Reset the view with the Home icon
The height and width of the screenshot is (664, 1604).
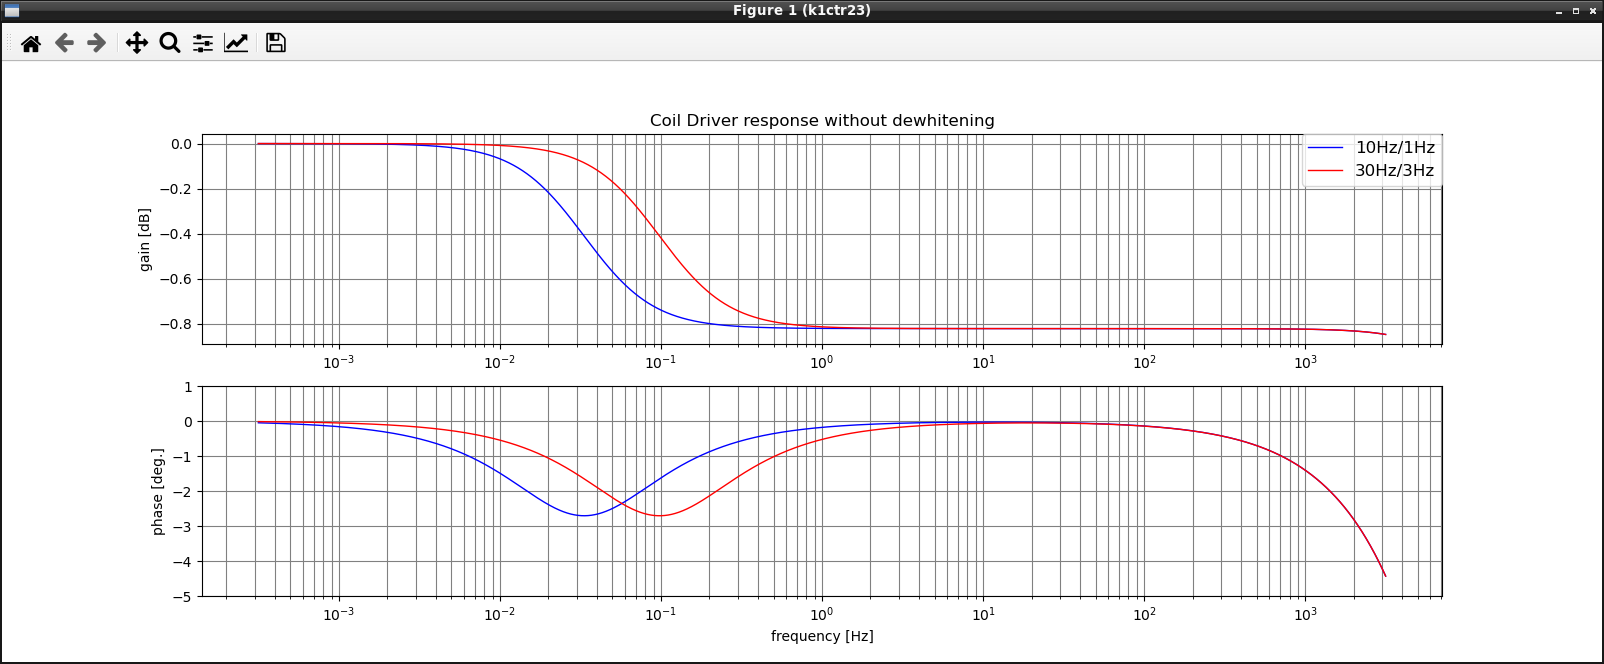(x=31, y=43)
